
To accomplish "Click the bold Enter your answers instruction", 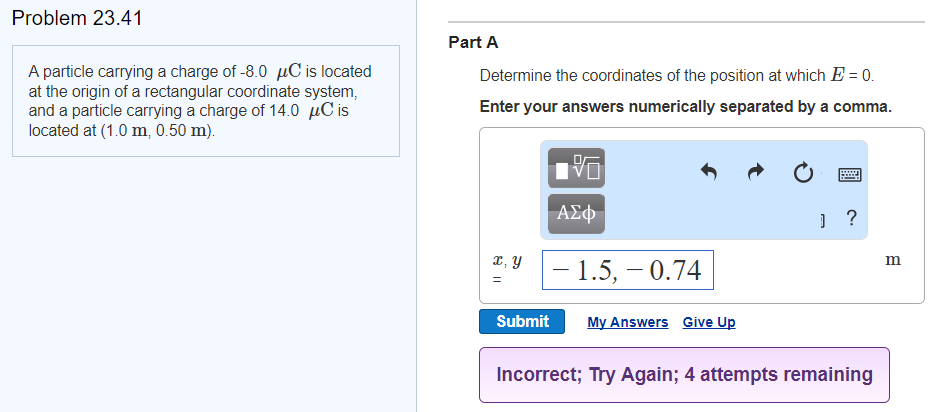I will tap(686, 107).
